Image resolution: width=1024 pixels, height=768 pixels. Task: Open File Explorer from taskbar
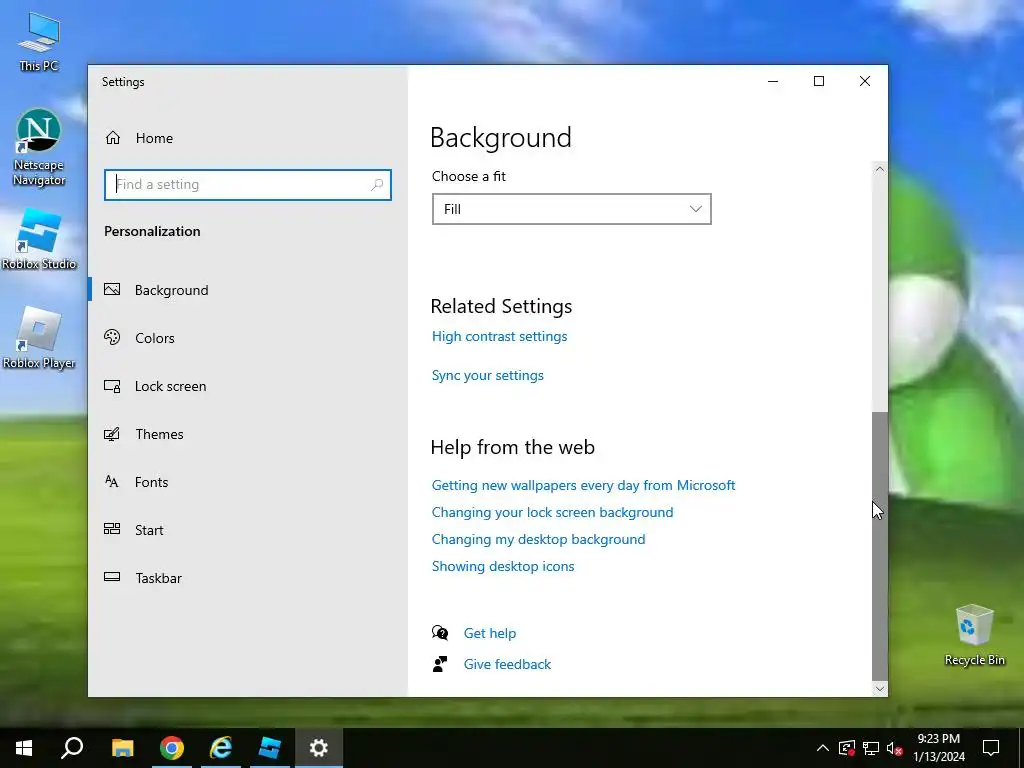coord(122,748)
